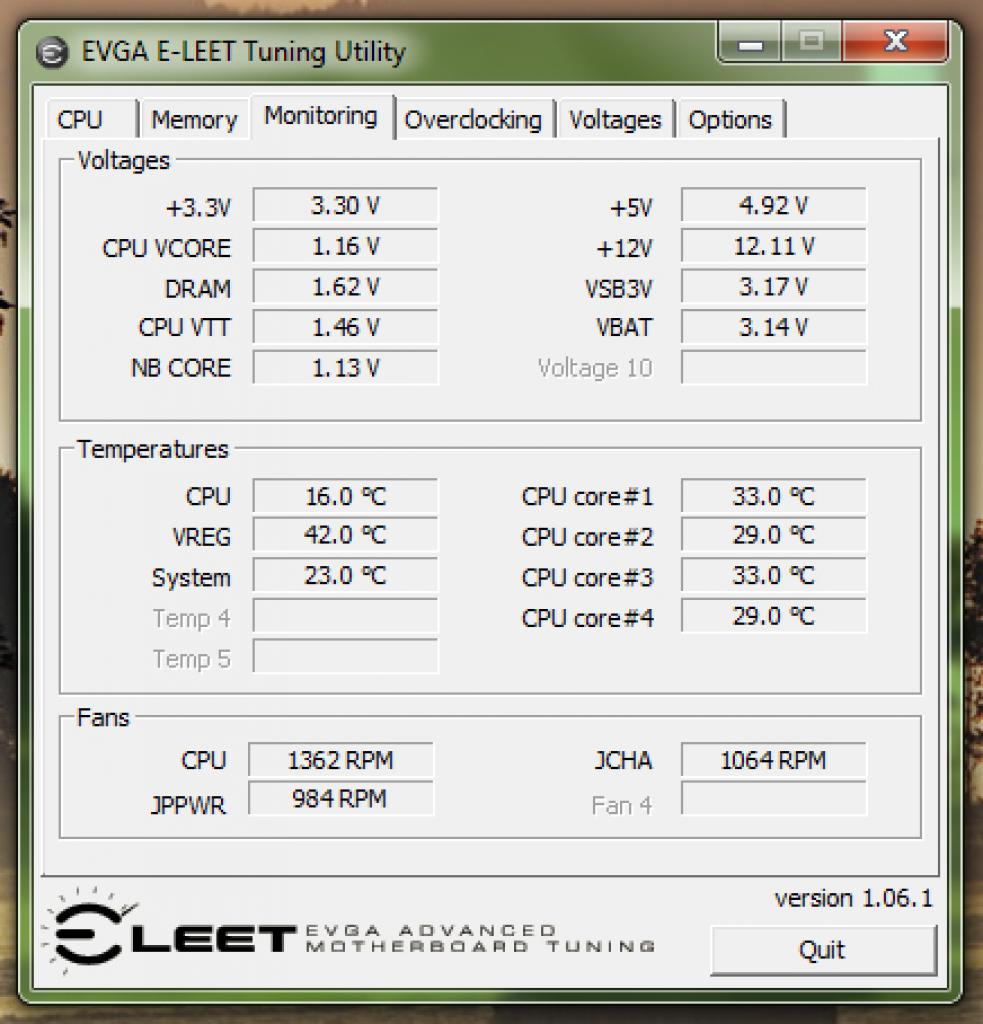Click the Voltages group heading
Viewport: 983px width, 1024px height.
click(x=123, y=161)
